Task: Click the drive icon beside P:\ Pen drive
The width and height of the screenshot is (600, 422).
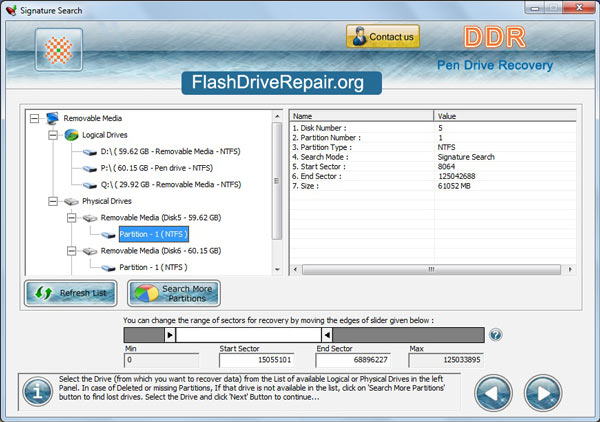Action: pos(90,168)
